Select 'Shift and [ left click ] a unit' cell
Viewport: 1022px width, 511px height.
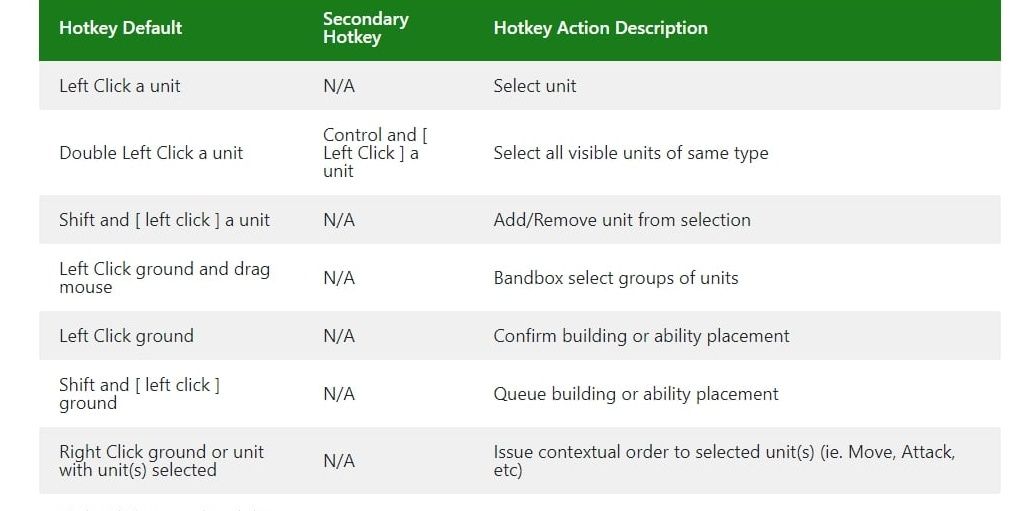164,220
